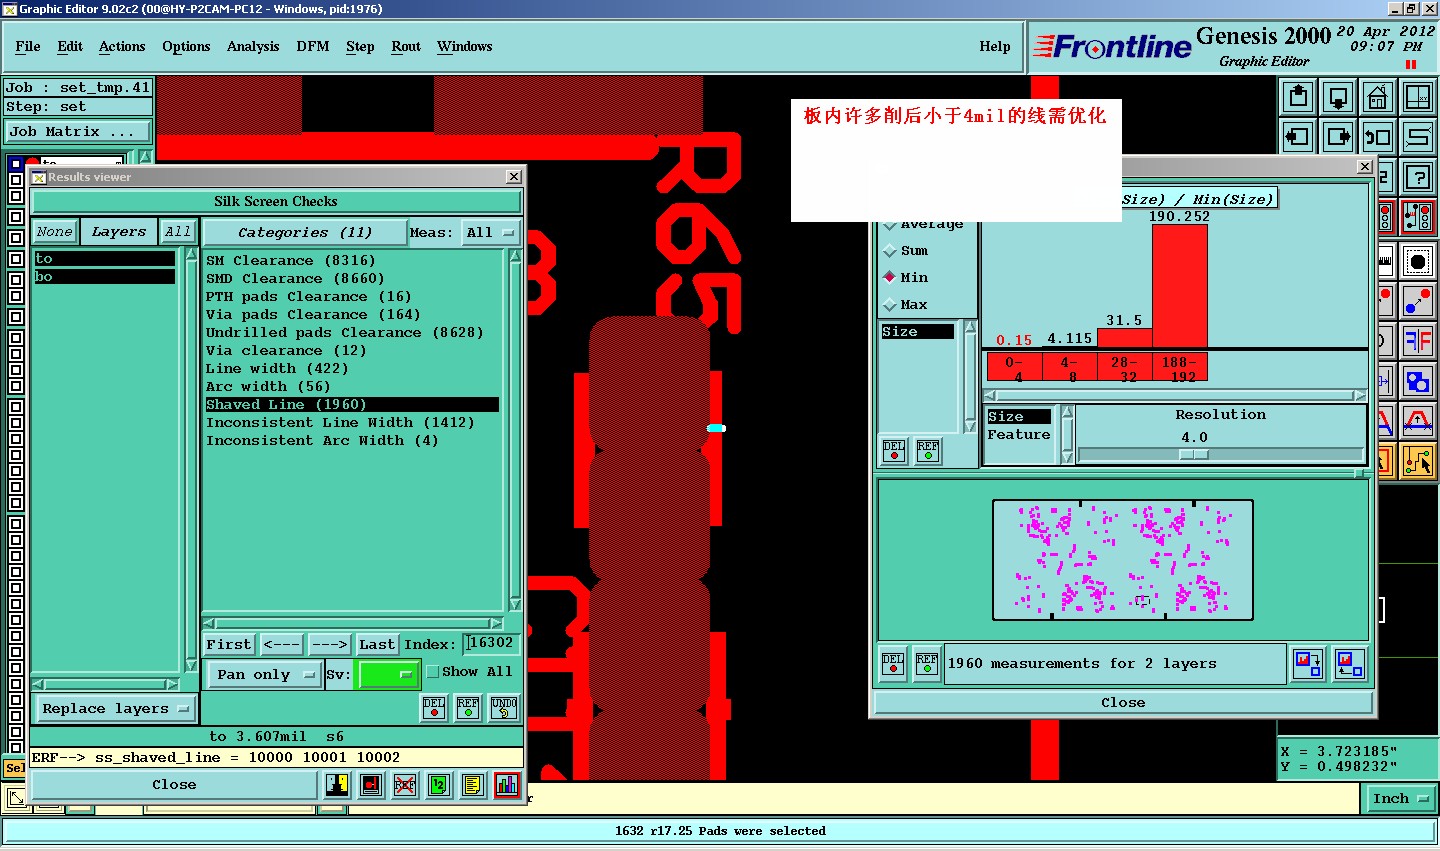Image resolution: width=1440 pixels, height=851 pixels.
Task: Toggle the None layers selection button
Action: coord(55,232)
